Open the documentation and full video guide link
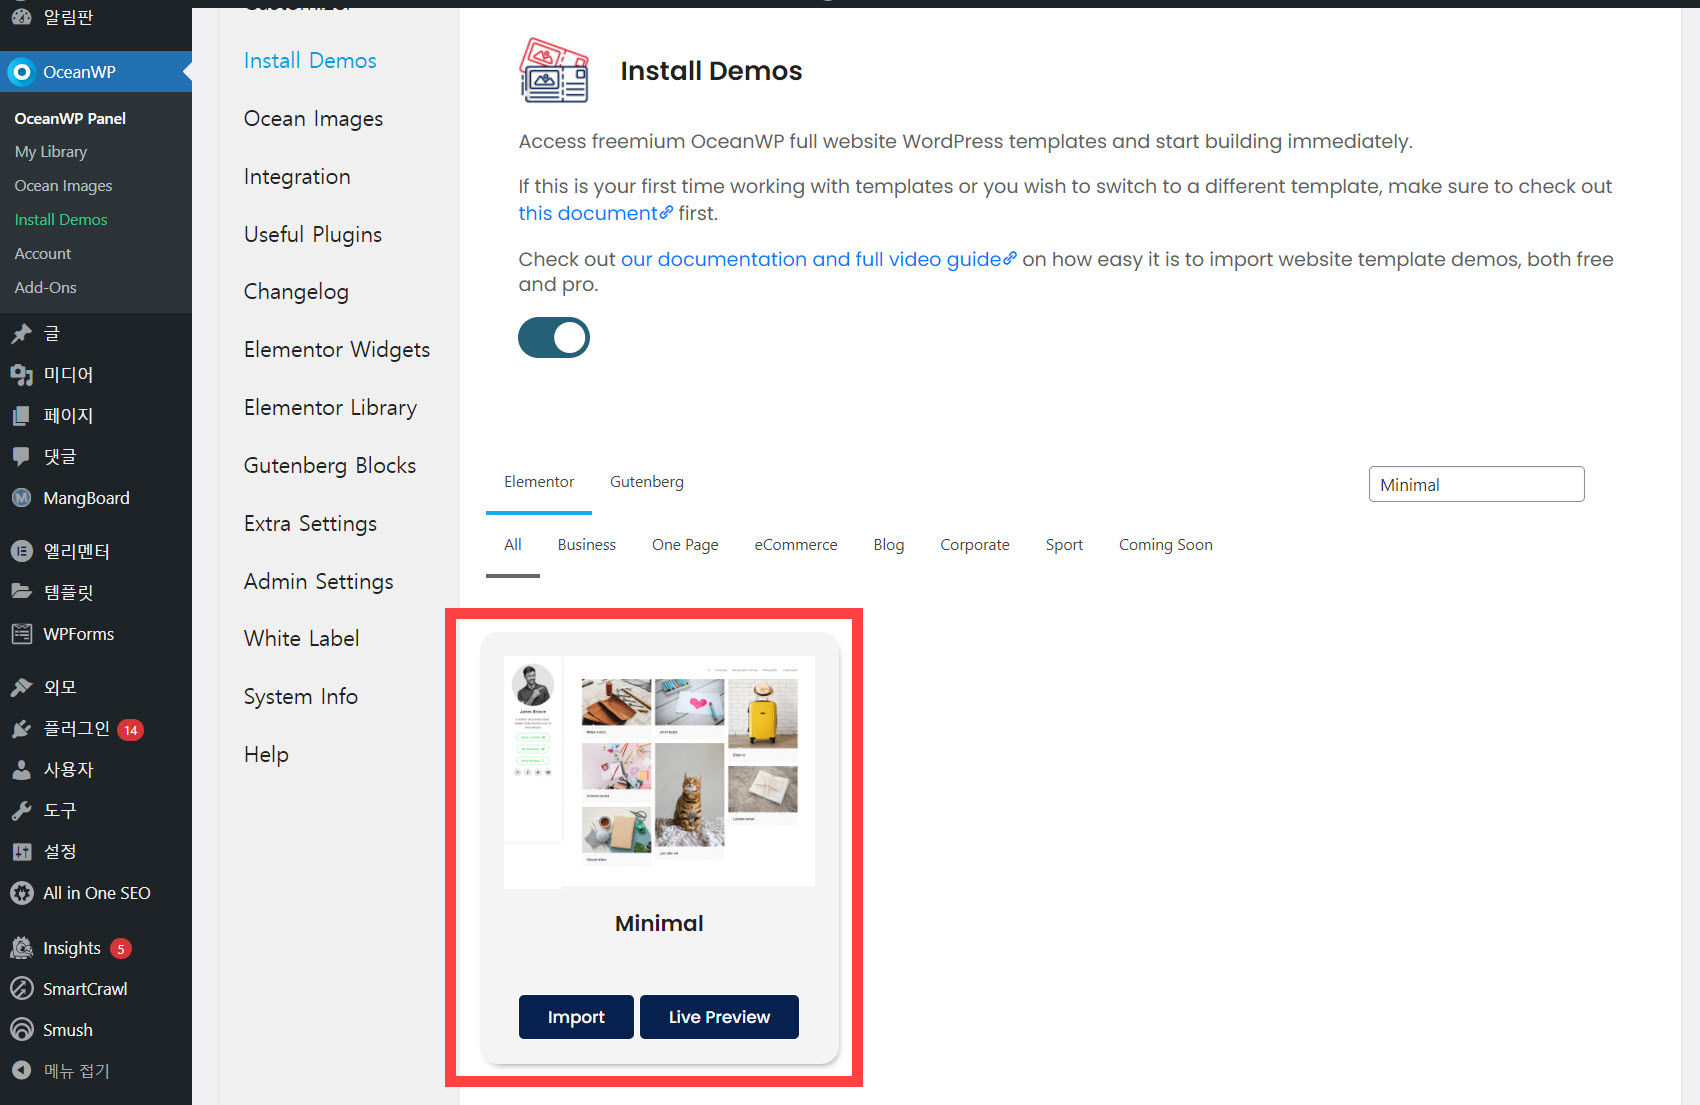 [x=818, y=259]
